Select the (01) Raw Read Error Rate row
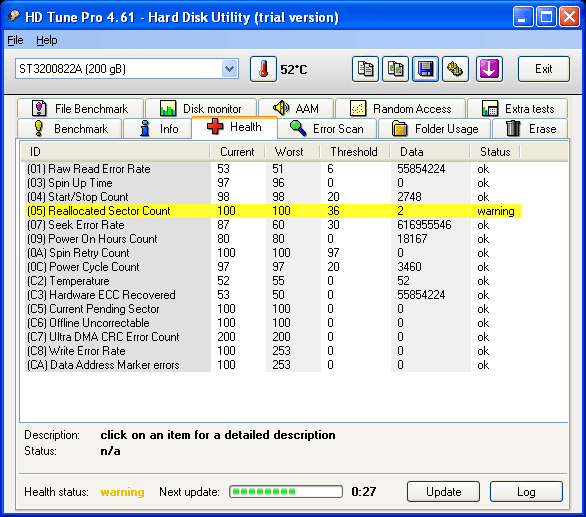This screenshot has width=586, height=517. pyautogui.click(x=273, y=169)
